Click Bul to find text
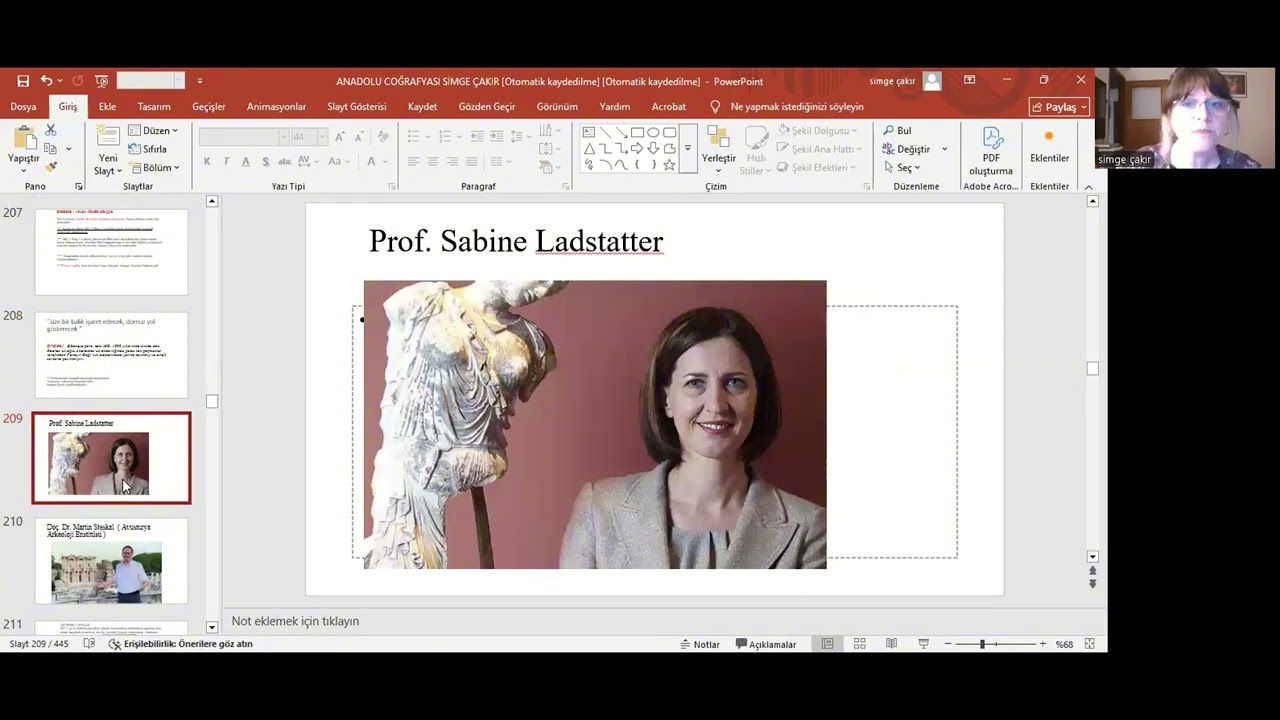 pos(897,131)
